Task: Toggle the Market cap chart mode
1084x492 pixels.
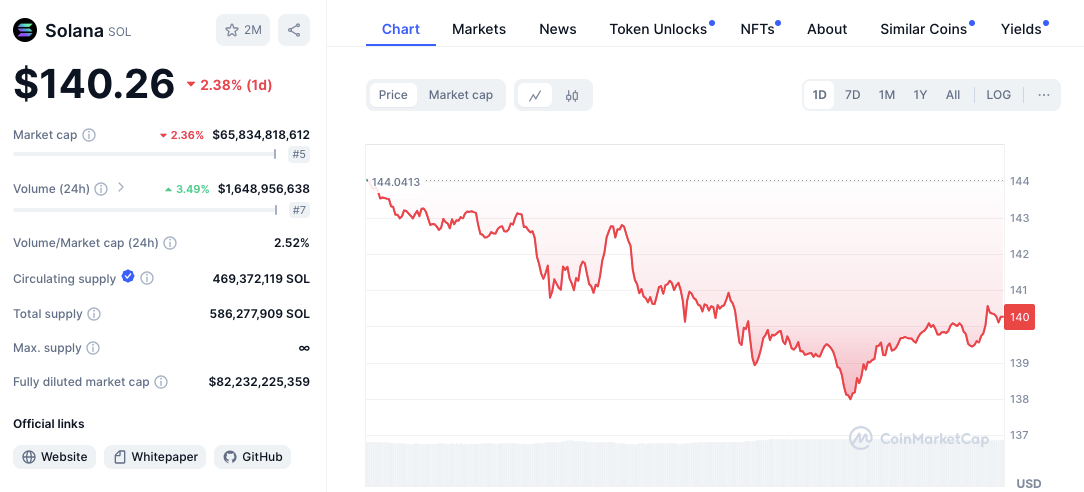Action: [x=460, y=95]
